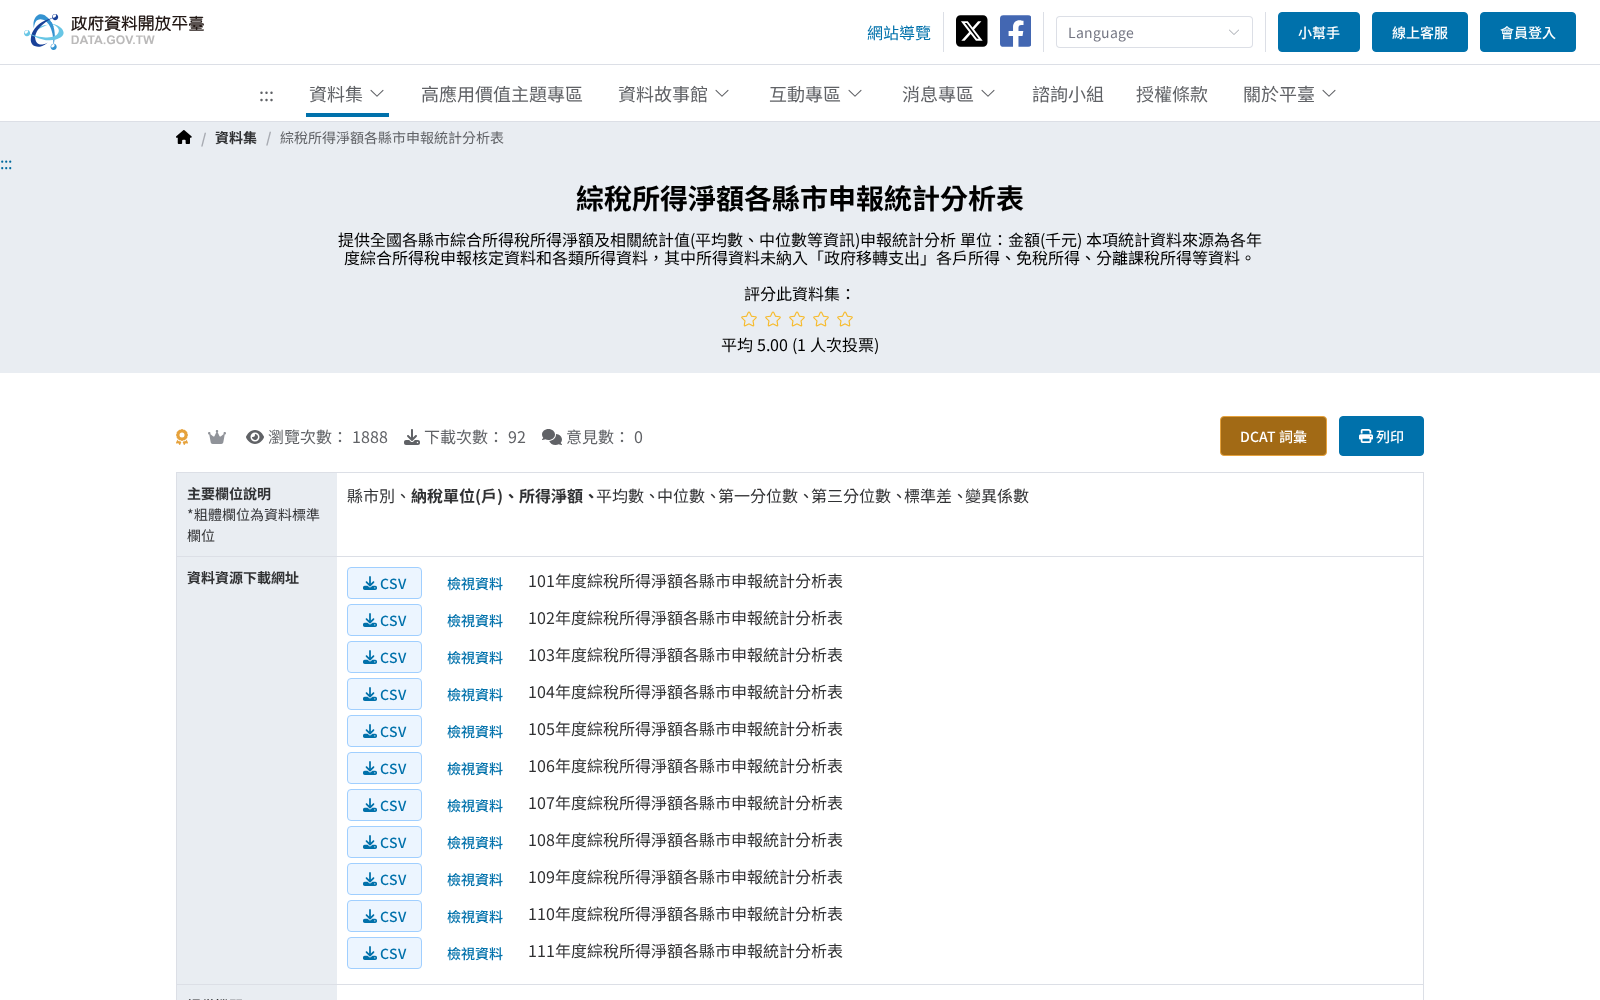This screenshot has height=1000, width=1600.
Task: Rate dataset with third star
Action: pyautogui.click(x=797, y=319)
